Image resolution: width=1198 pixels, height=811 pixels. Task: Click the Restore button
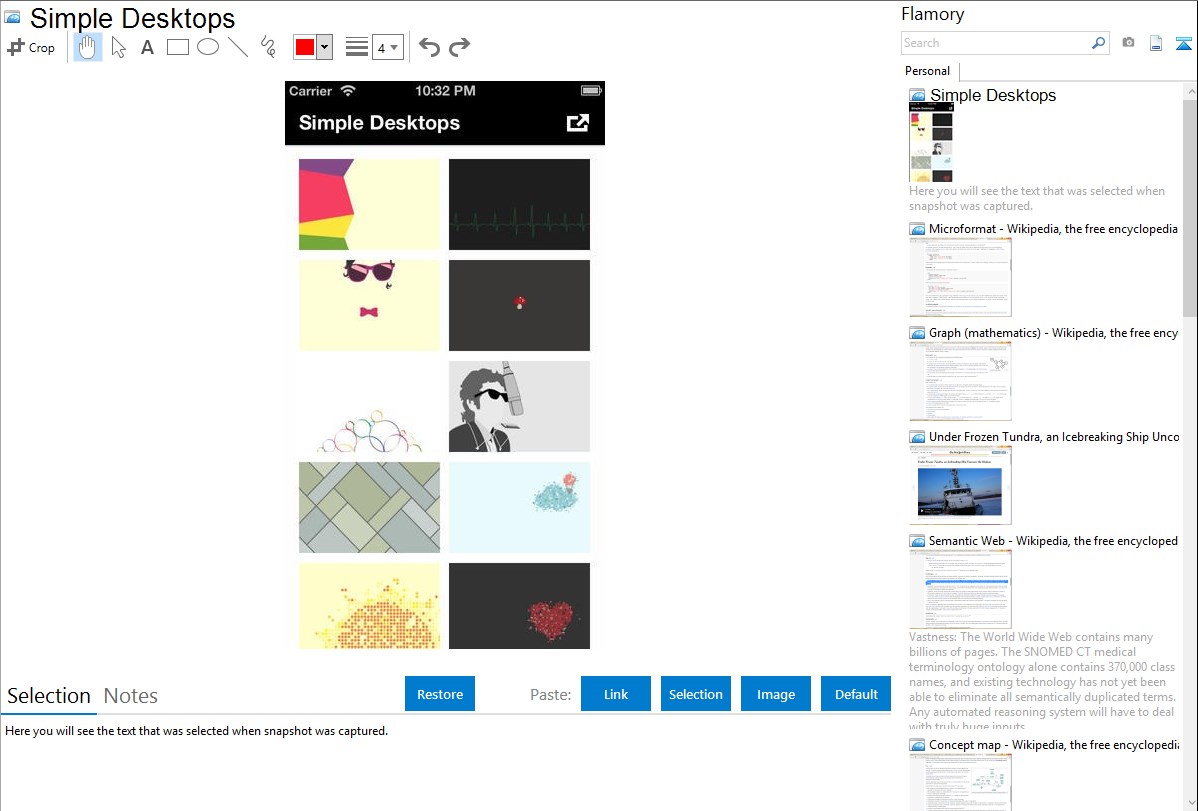[x=440, y=694]
